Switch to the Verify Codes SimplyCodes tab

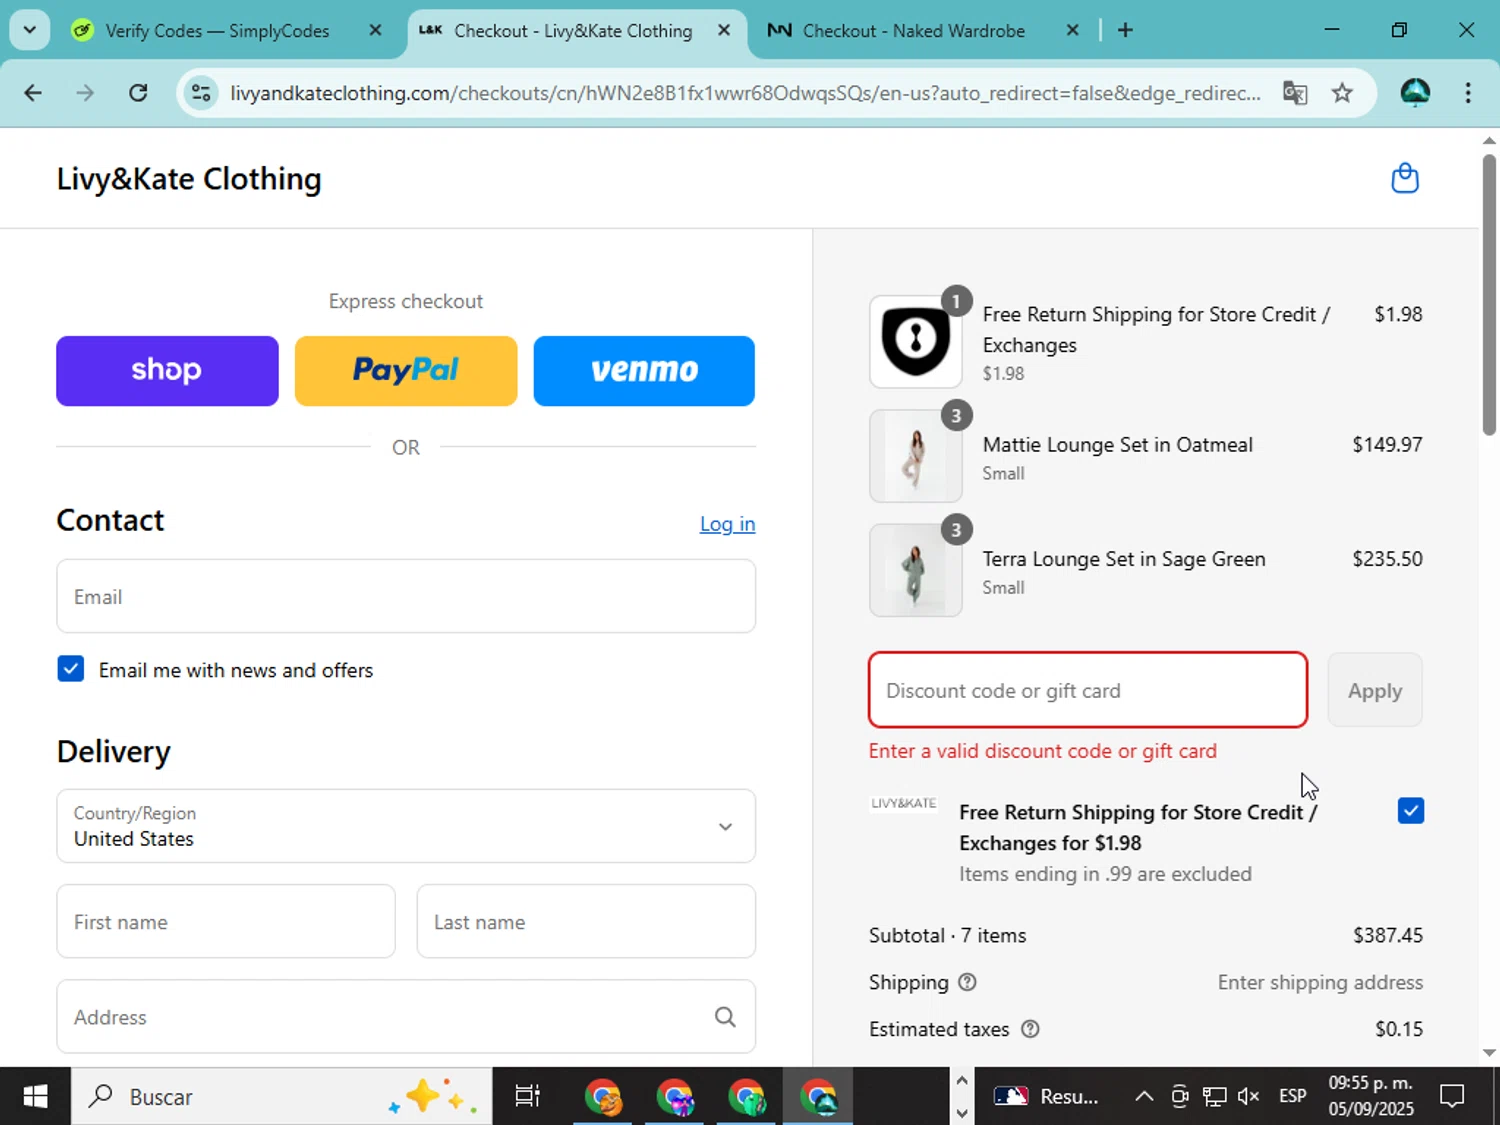tap(217, 31)
